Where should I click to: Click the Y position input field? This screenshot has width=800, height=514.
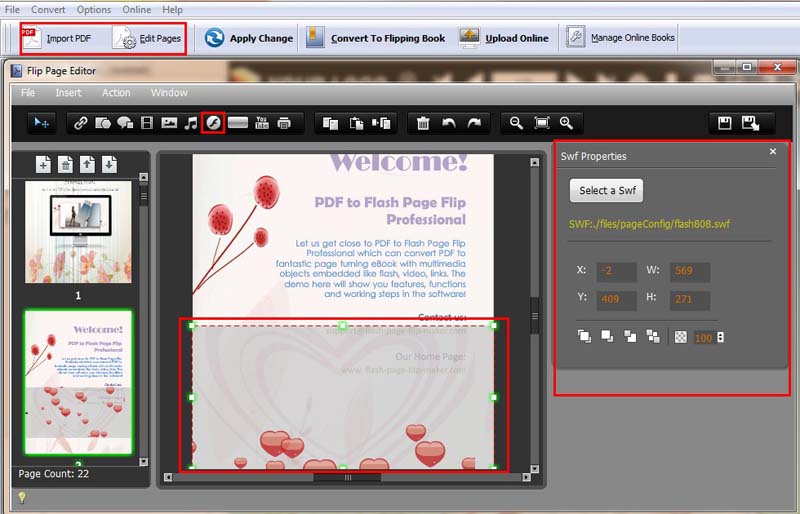[x=616, y=300]
